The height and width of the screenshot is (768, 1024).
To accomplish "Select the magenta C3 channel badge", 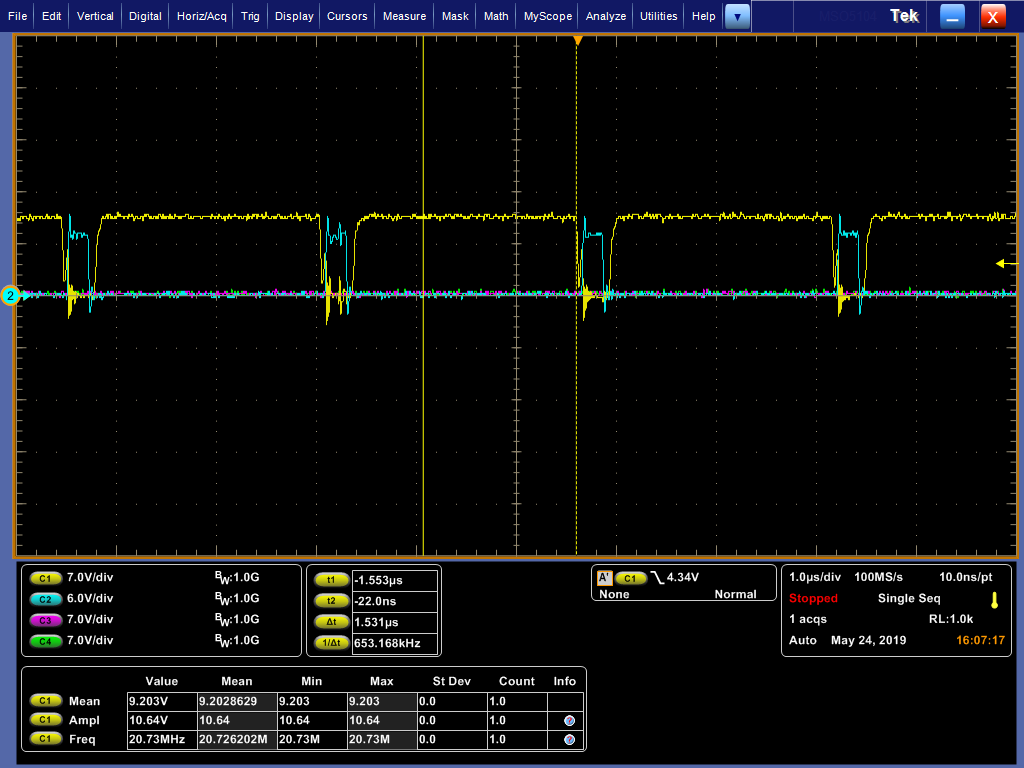I will 45,620.
